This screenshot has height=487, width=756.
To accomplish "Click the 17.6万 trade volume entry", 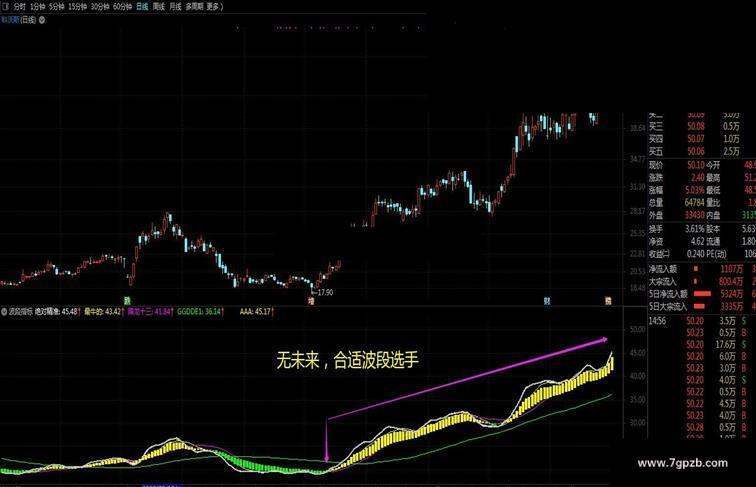I will click(x=725, y=345).
